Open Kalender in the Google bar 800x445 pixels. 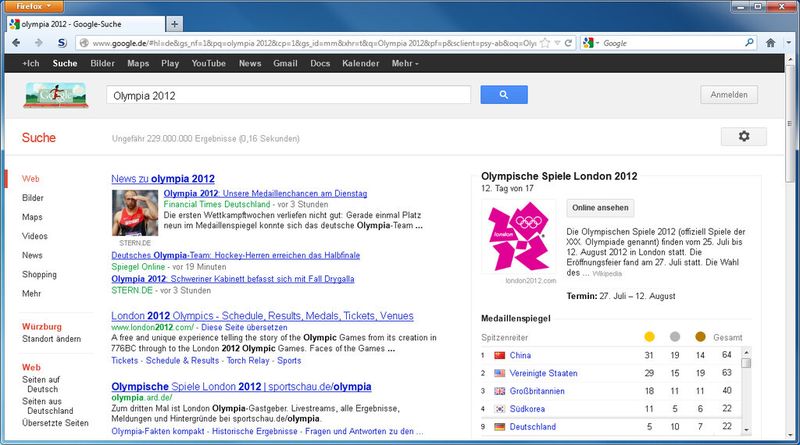click(360, 63)
